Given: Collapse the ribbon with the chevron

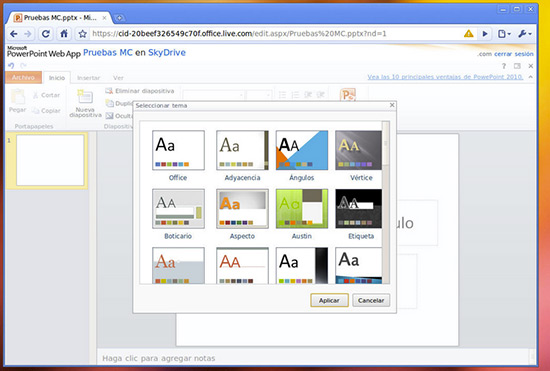Looking at the screenshot, I should [531, 77].
